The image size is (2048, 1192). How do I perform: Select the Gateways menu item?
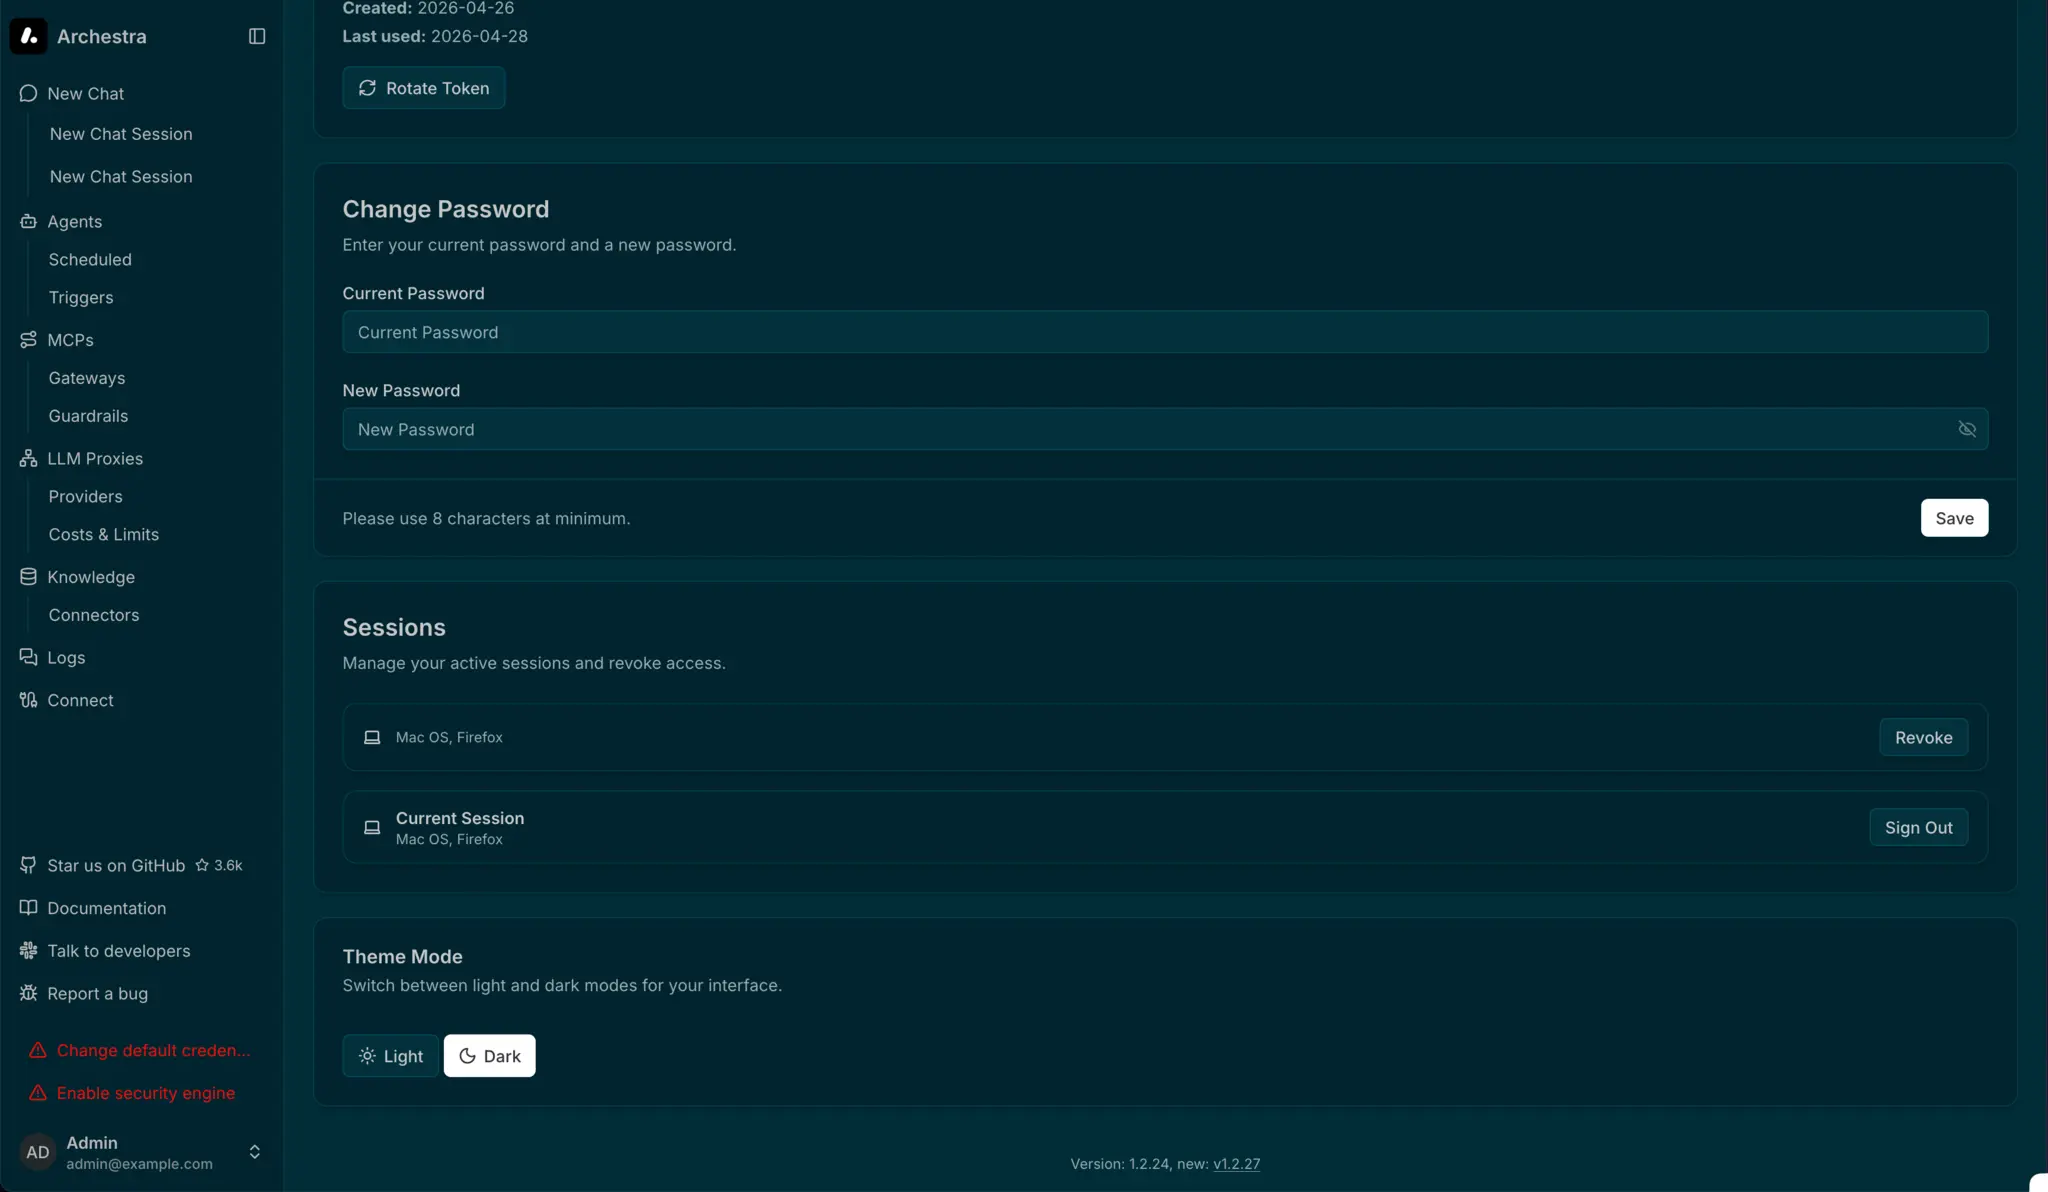click(86, 378)
